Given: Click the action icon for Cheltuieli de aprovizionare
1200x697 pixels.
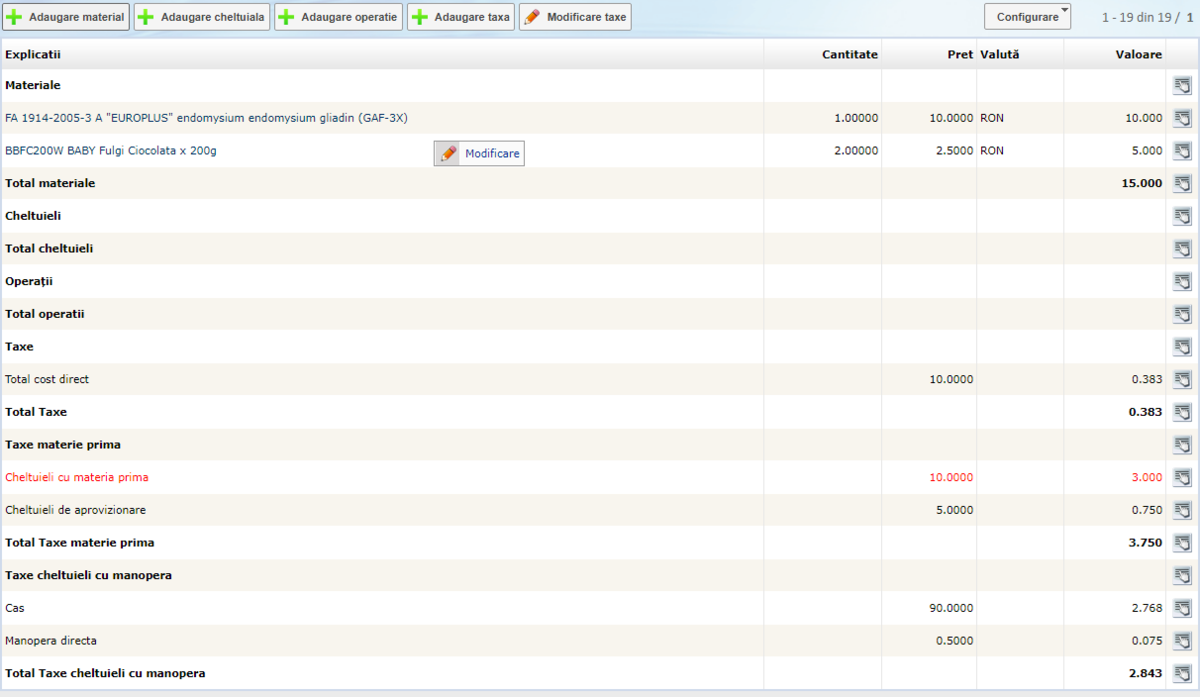Looking at the screenshot, I should tap(1182, 510).
